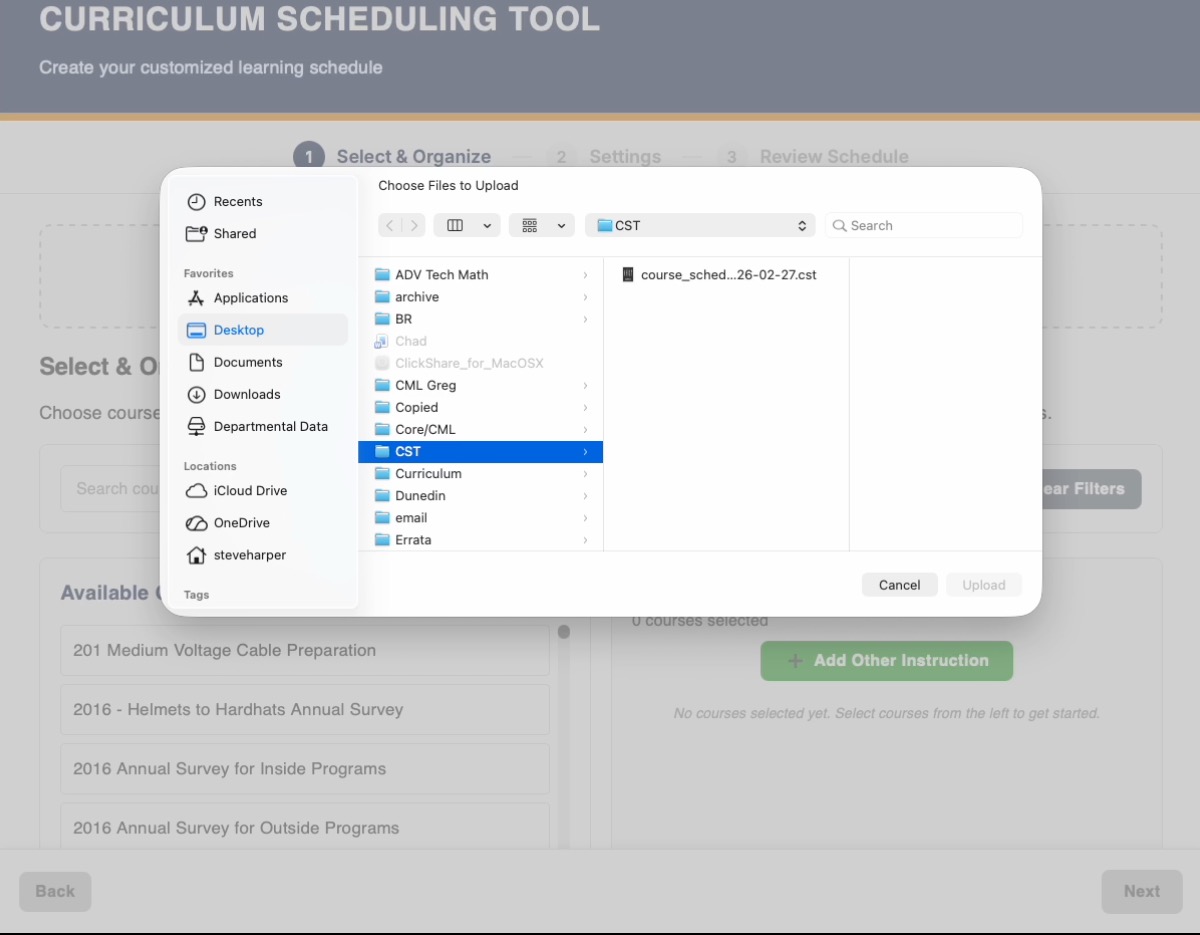Cancel the file upload dialog
Screen dimensions: 1200x935
[899, 585]
